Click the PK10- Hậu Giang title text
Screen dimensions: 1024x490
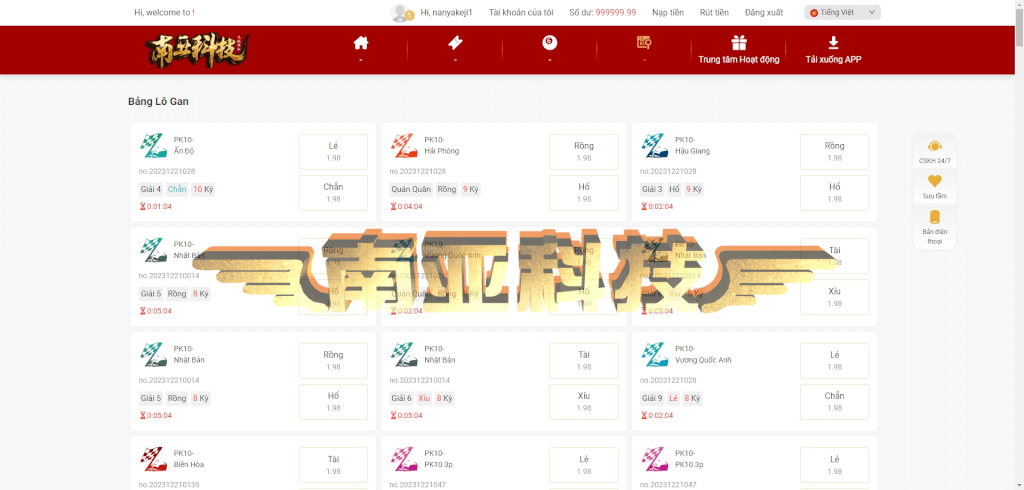692,145
